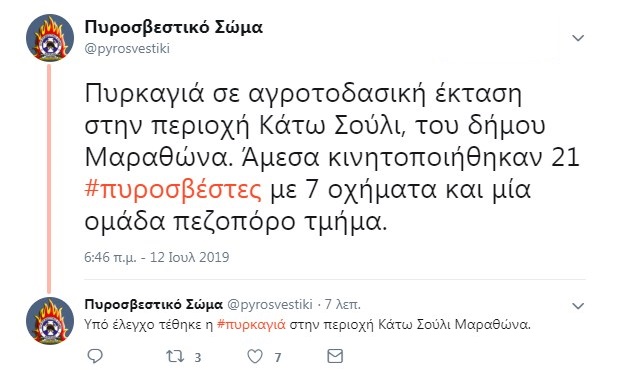Visit the @pyrosvestiki handle under the main name
This screenshot has height=370, width=621.
[x=127, y=49]
